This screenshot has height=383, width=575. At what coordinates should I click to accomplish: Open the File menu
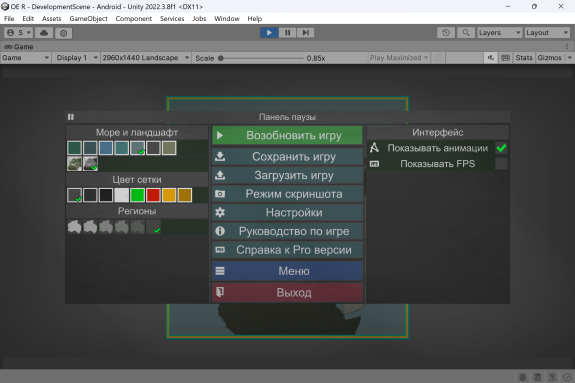9,18
